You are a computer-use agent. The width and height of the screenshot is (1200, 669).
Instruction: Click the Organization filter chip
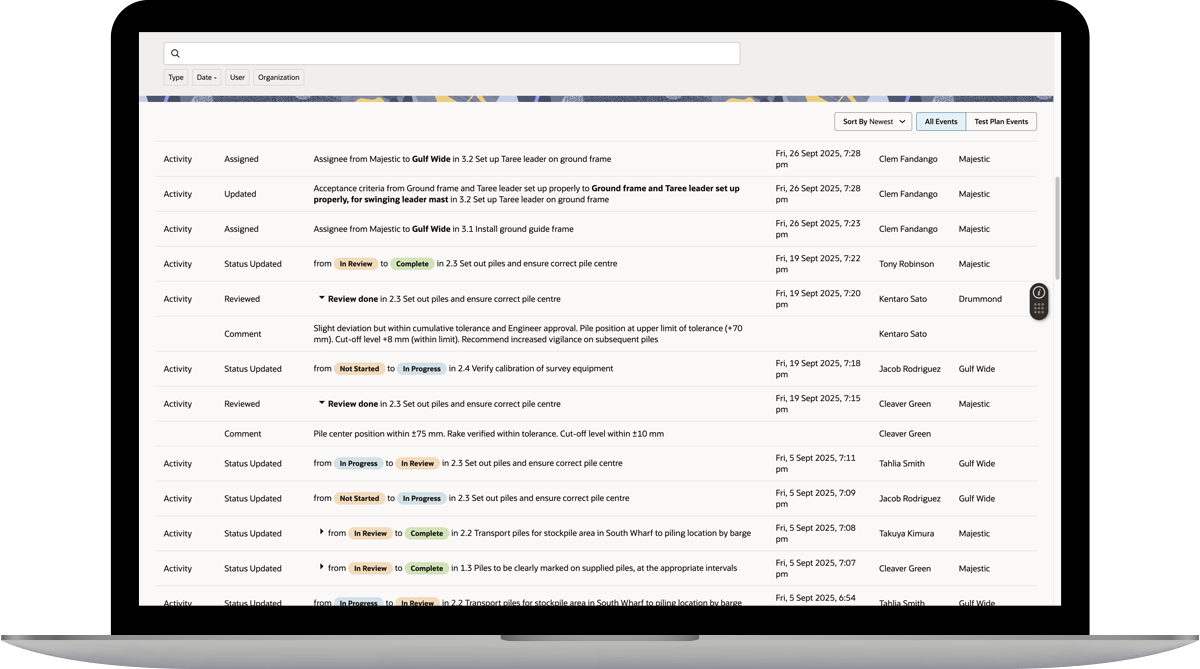[278, 77]
